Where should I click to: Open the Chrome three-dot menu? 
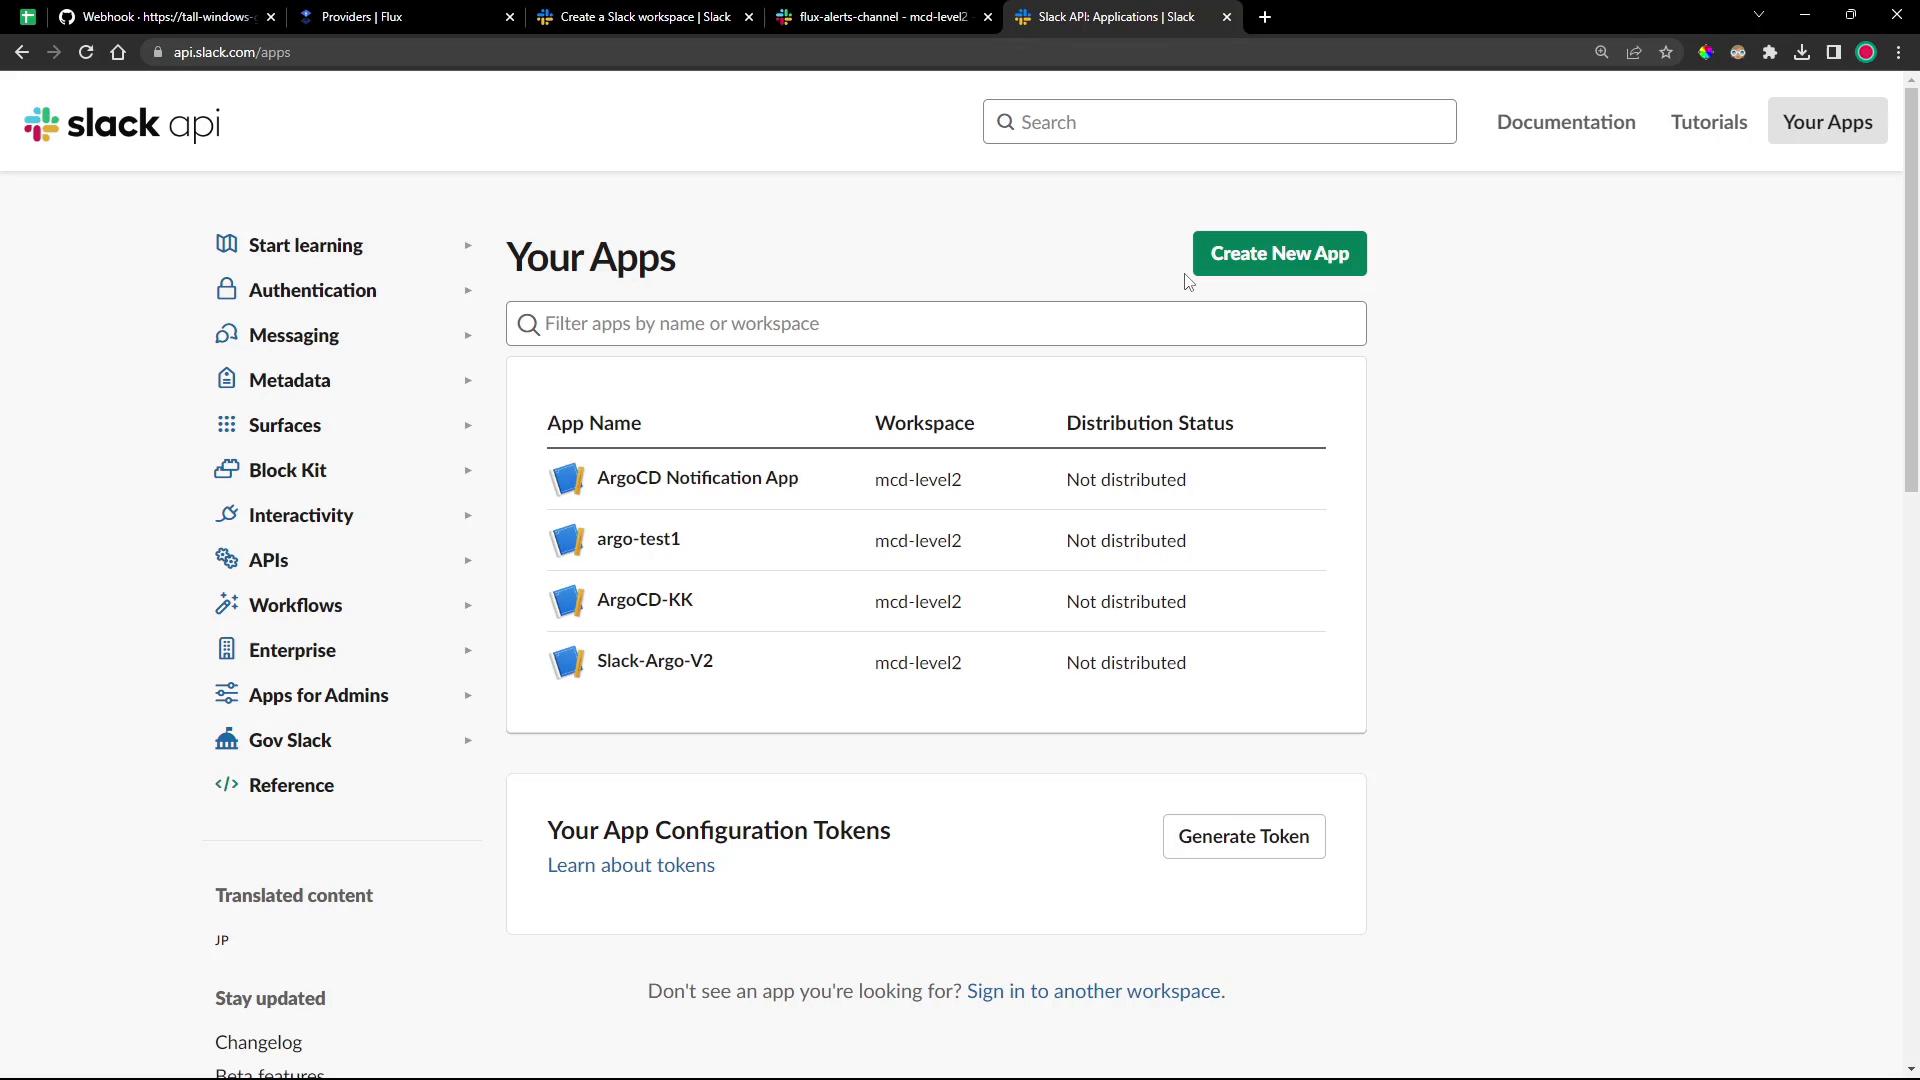click(x=1898, y=52)
